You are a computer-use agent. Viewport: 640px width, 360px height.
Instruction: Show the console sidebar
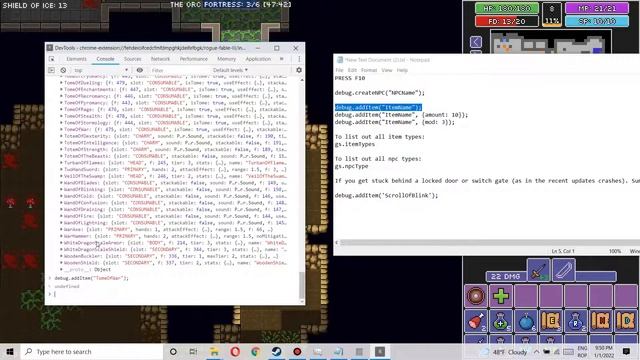tap(52, 70)
